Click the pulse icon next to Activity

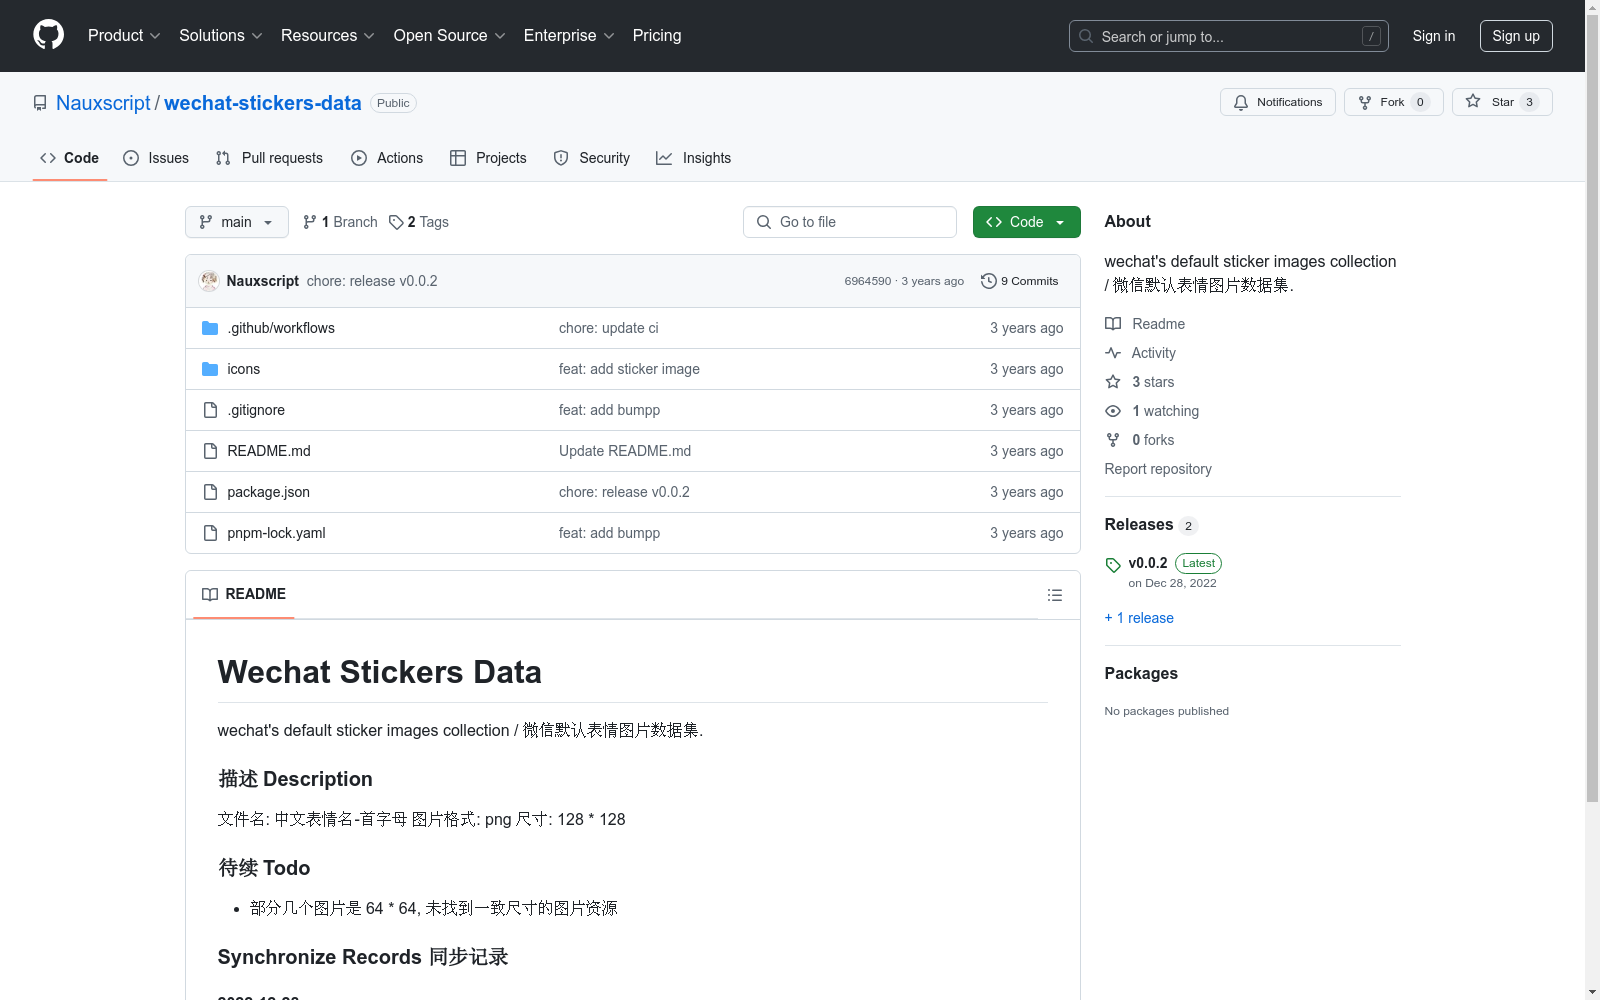[x=1113, y=353]
